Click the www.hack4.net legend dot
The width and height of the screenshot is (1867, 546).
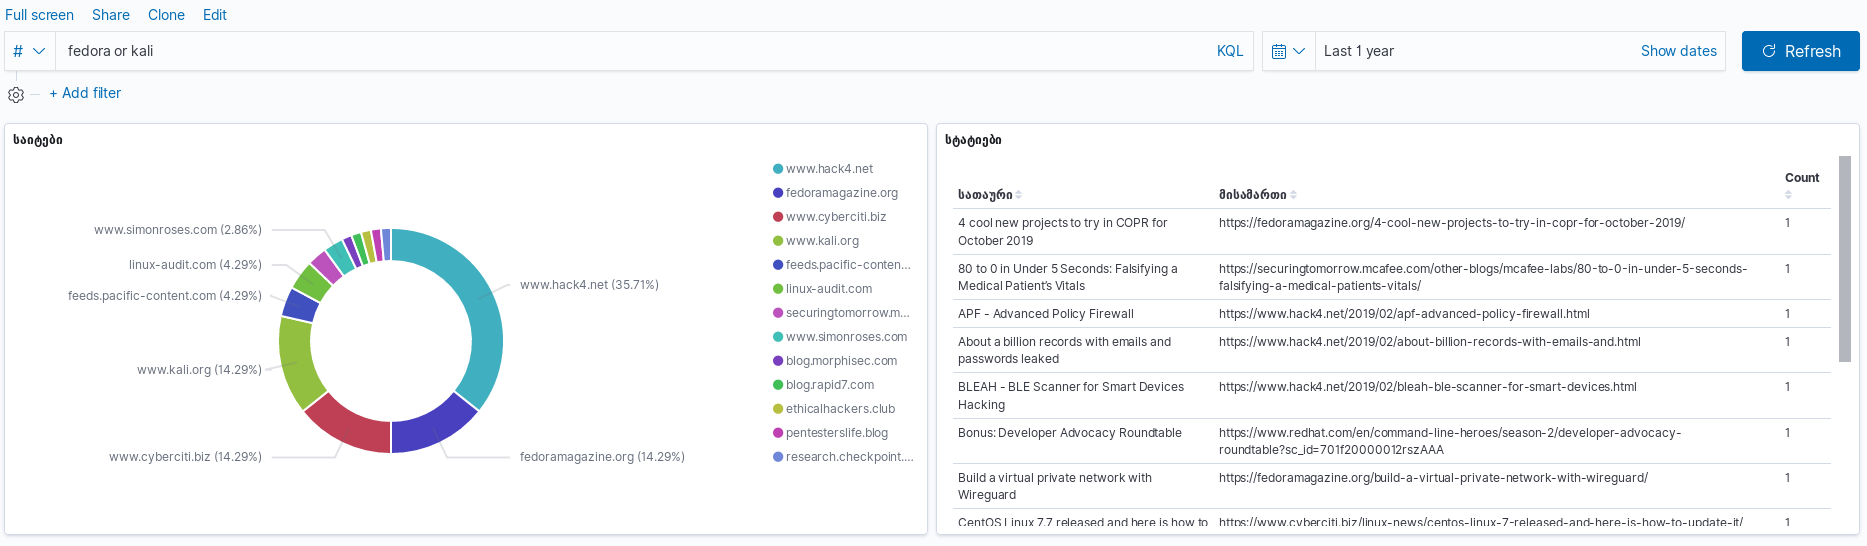point(778,169)
